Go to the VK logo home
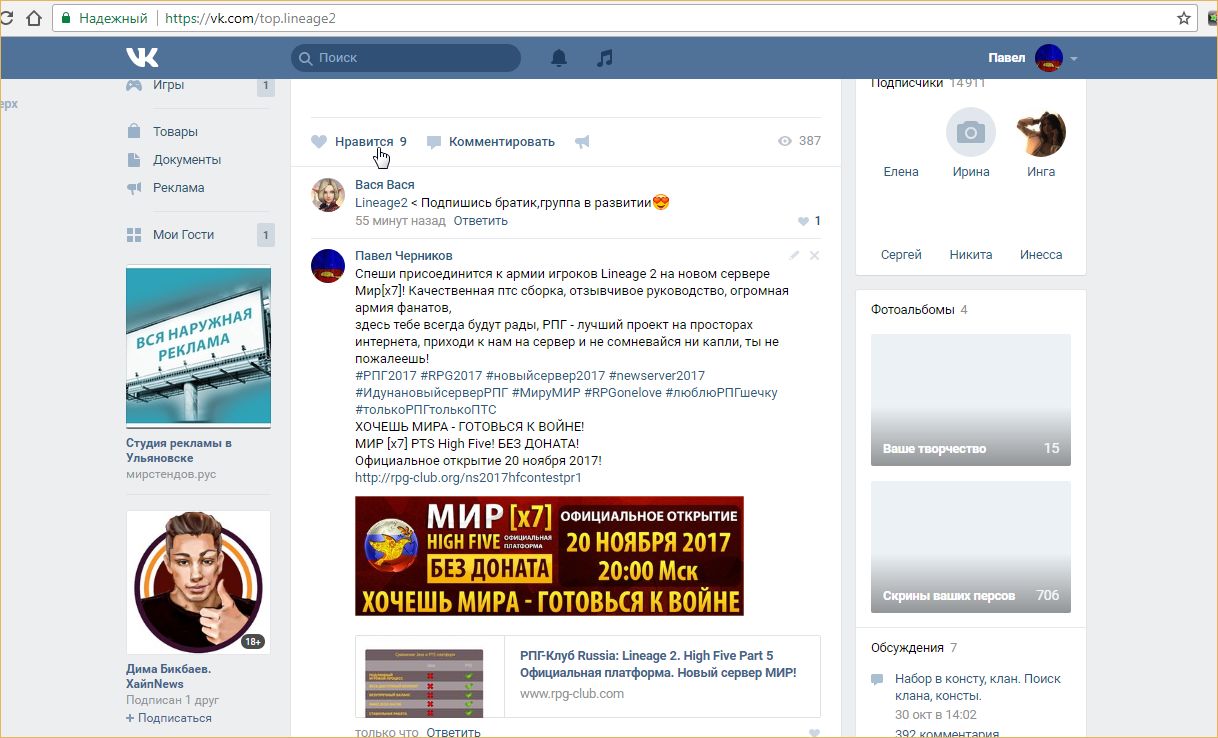Screen dimensions: 1218x738 coord(142,58)
